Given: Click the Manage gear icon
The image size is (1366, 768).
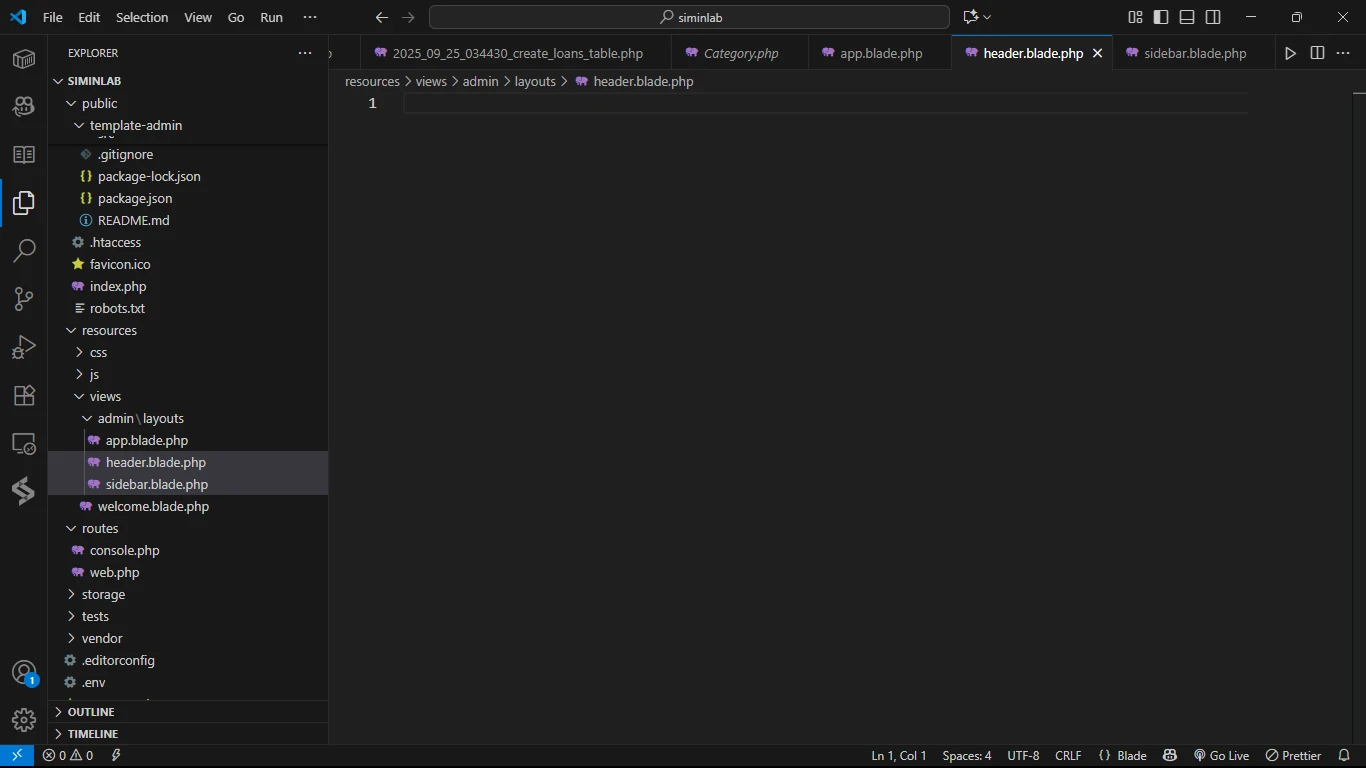Looking at the screenshot, I should point(24,719).
